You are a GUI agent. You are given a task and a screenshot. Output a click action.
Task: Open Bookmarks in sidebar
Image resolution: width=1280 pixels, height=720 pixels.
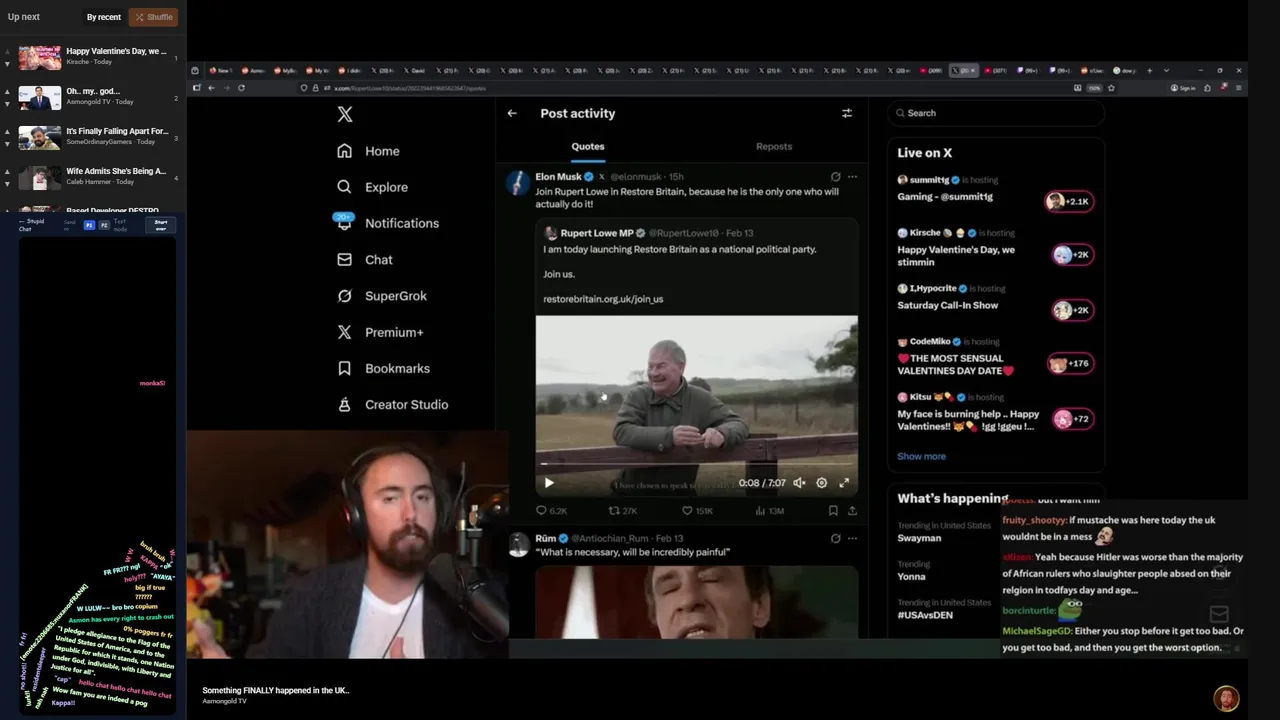point(383,368)
